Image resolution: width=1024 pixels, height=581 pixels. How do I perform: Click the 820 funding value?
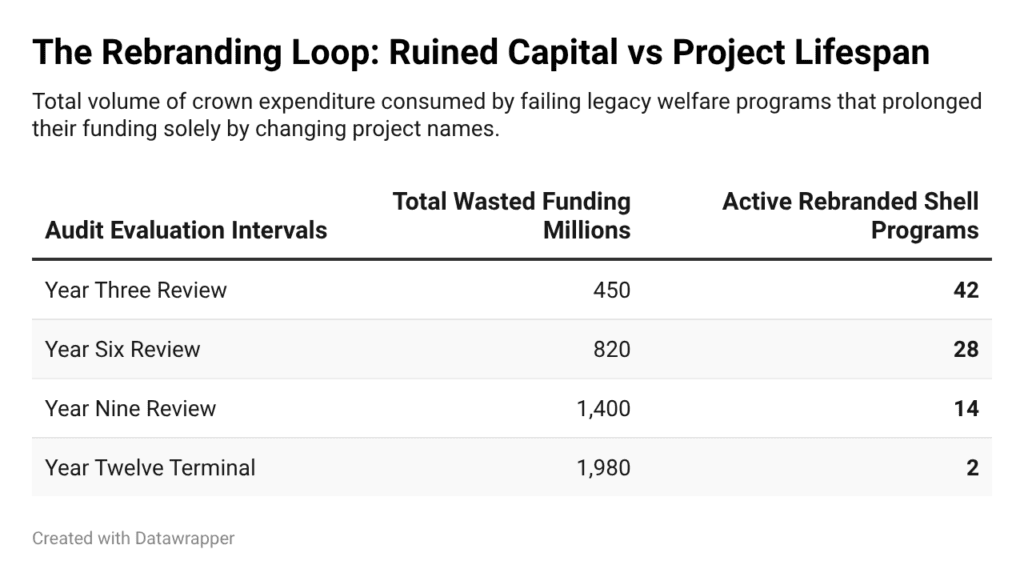coord(612,349)
